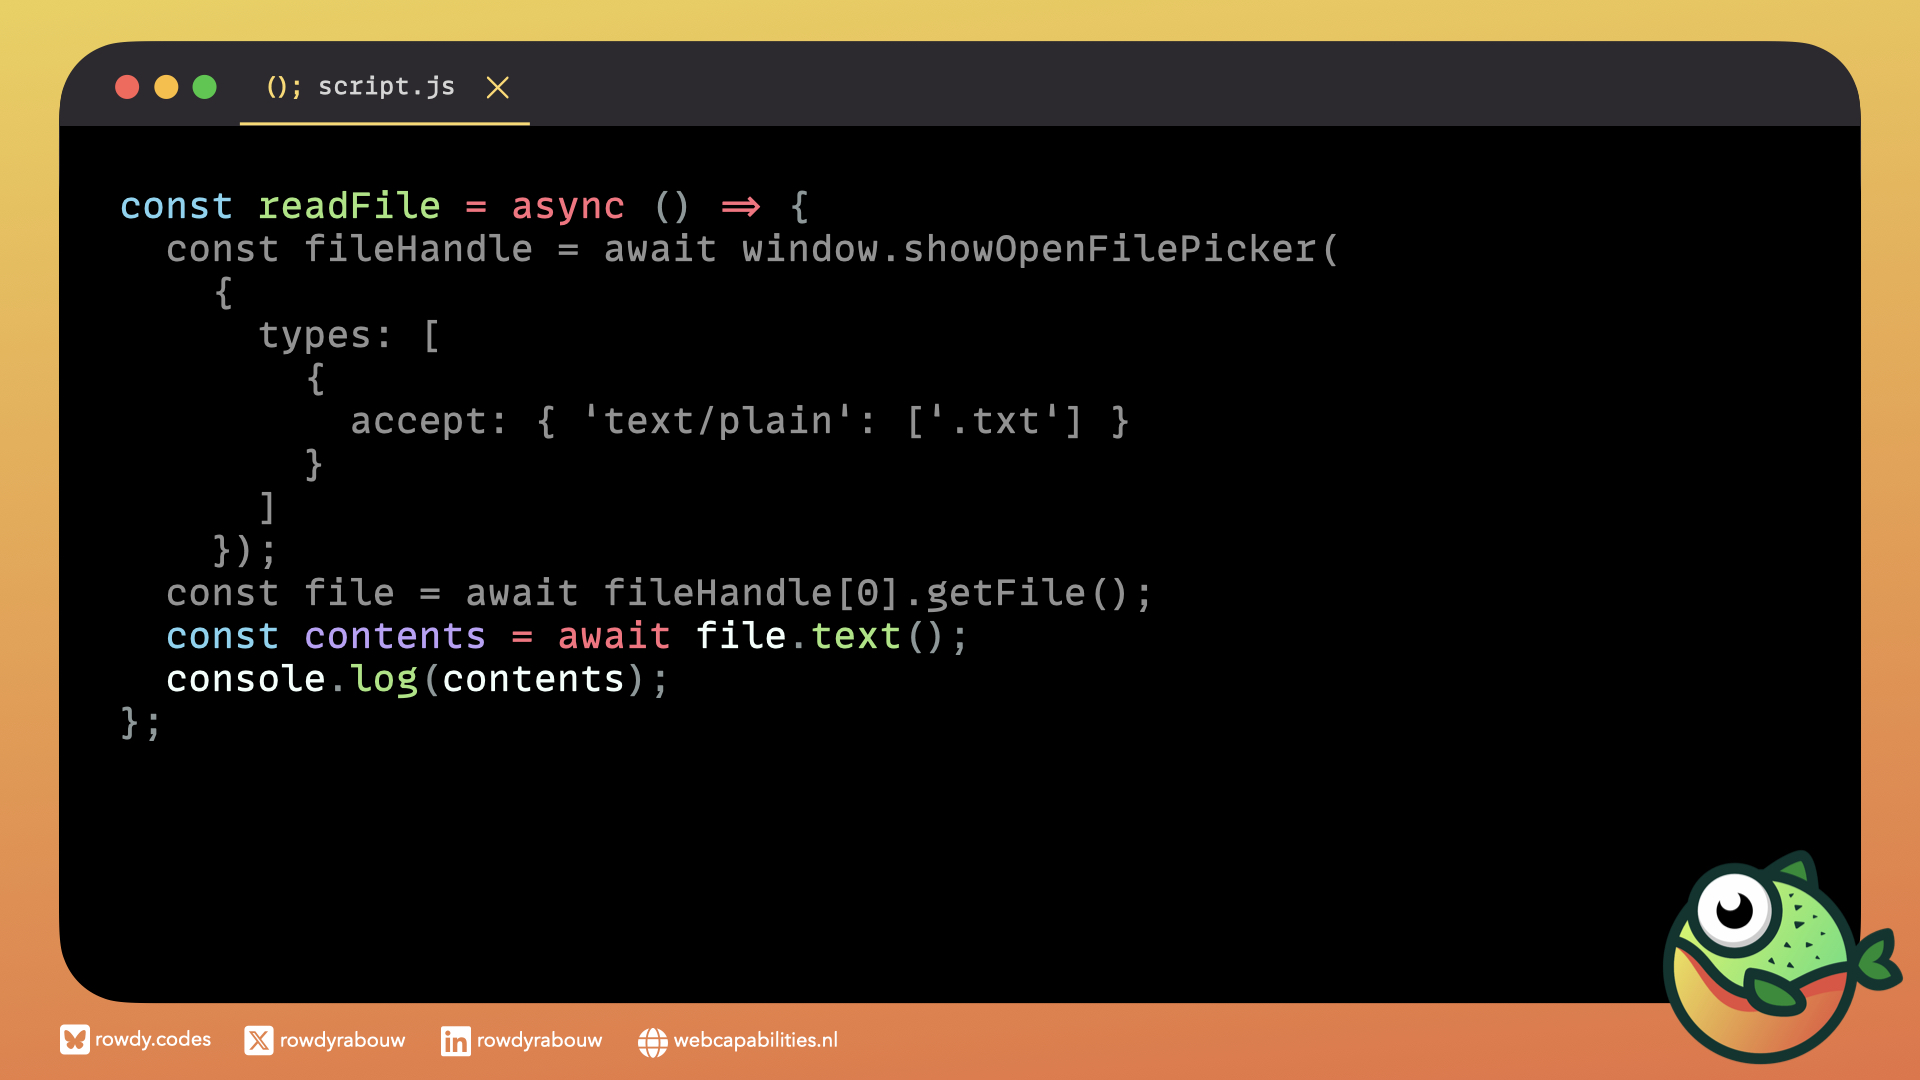This screenshot has height=1080, width=1920.
Task: Click the readFile function name
Action: pyautogui.click(x=349, y=206)
